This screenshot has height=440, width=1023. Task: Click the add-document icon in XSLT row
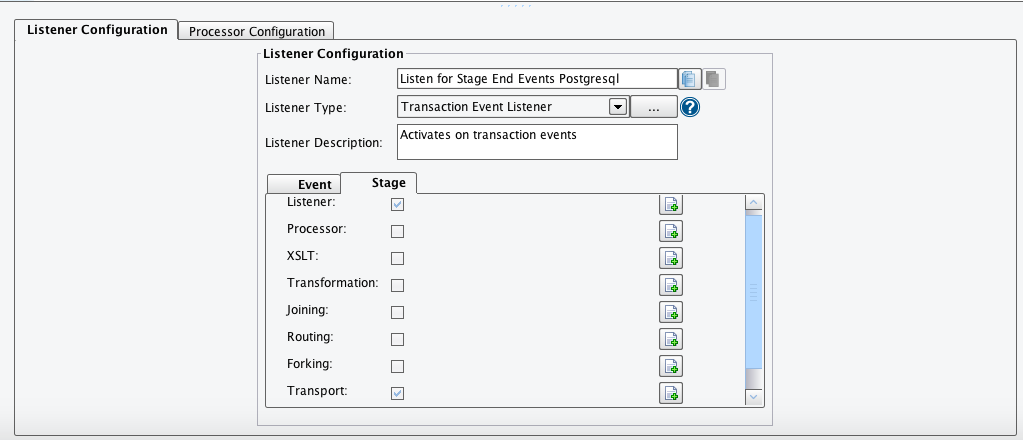tap(671, 258)
